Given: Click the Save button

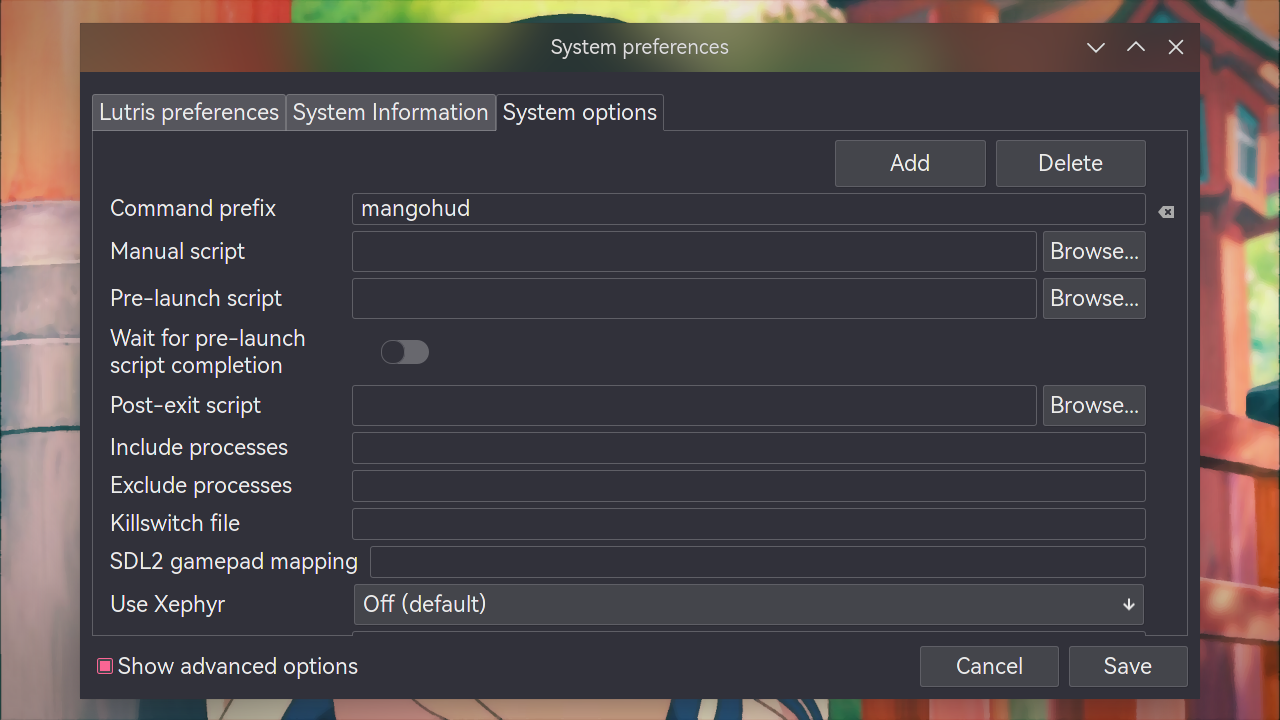Looking at the screenshot, I should click(x=1127, y=666).
